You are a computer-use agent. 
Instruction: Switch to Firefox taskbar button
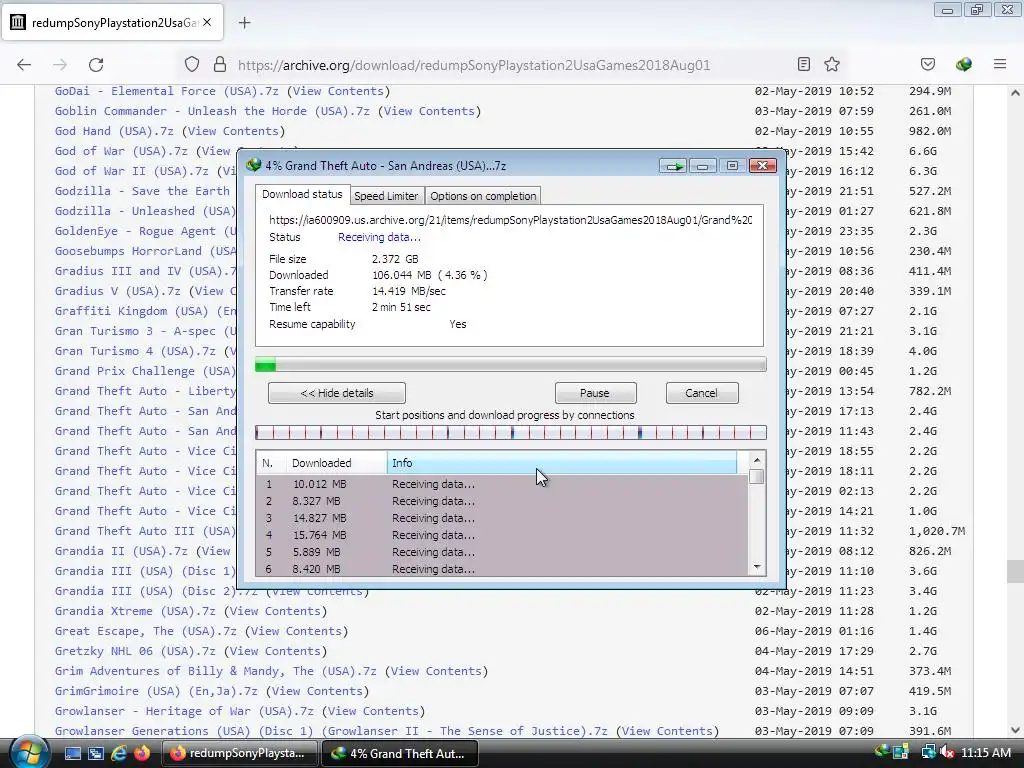[239, 753]
